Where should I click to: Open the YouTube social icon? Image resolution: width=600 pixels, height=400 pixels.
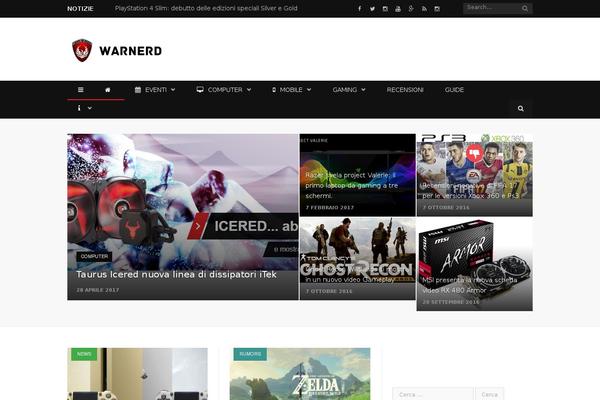(398, 8)
